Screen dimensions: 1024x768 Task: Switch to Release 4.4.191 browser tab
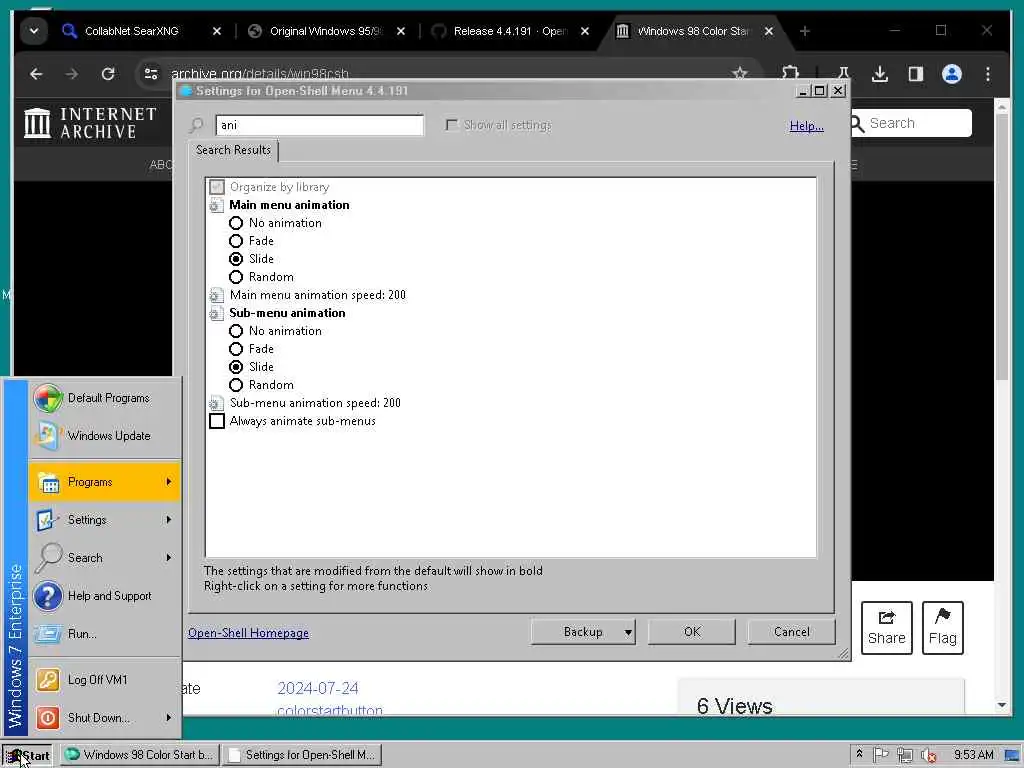510,31
